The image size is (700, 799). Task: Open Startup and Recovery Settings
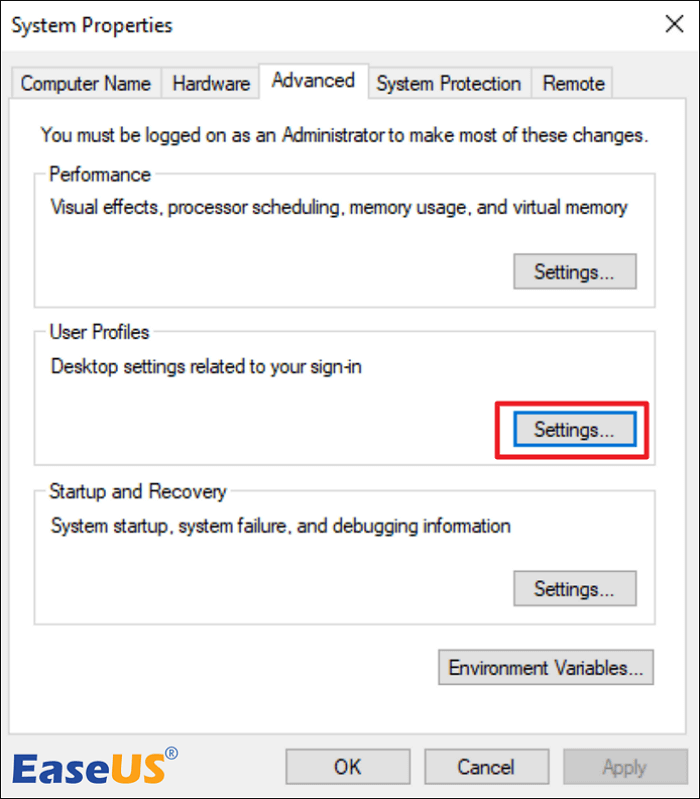click(x=574, y=588)
